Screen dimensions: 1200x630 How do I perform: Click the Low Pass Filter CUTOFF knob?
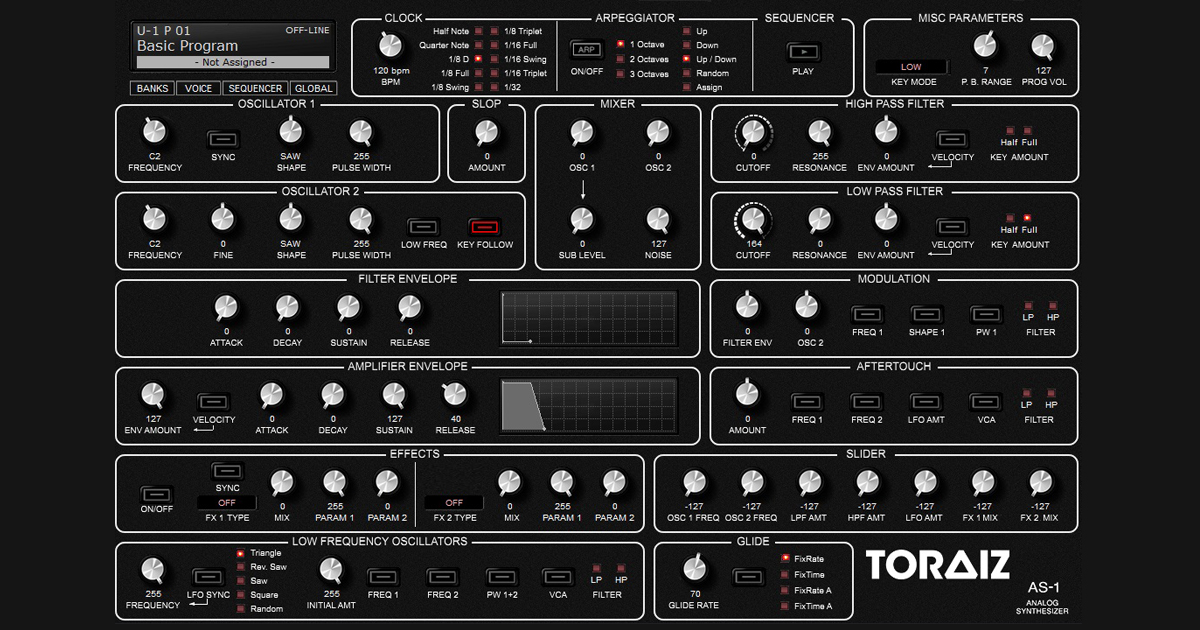[754, 219]
